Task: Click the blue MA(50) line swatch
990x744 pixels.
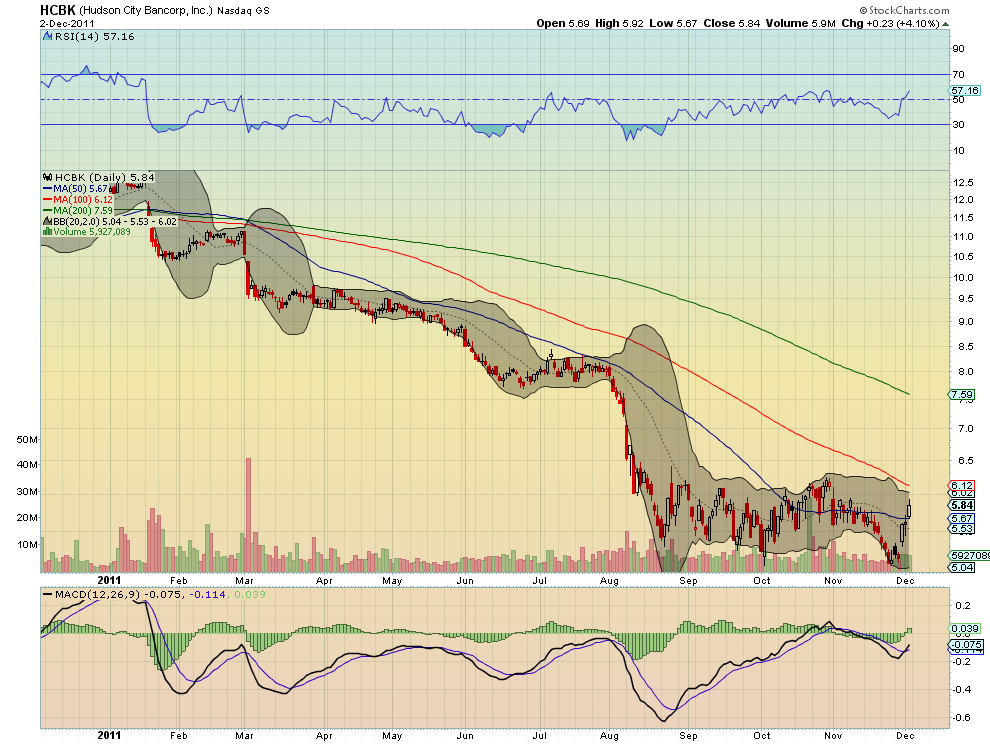Action: (x=48, y=189)
